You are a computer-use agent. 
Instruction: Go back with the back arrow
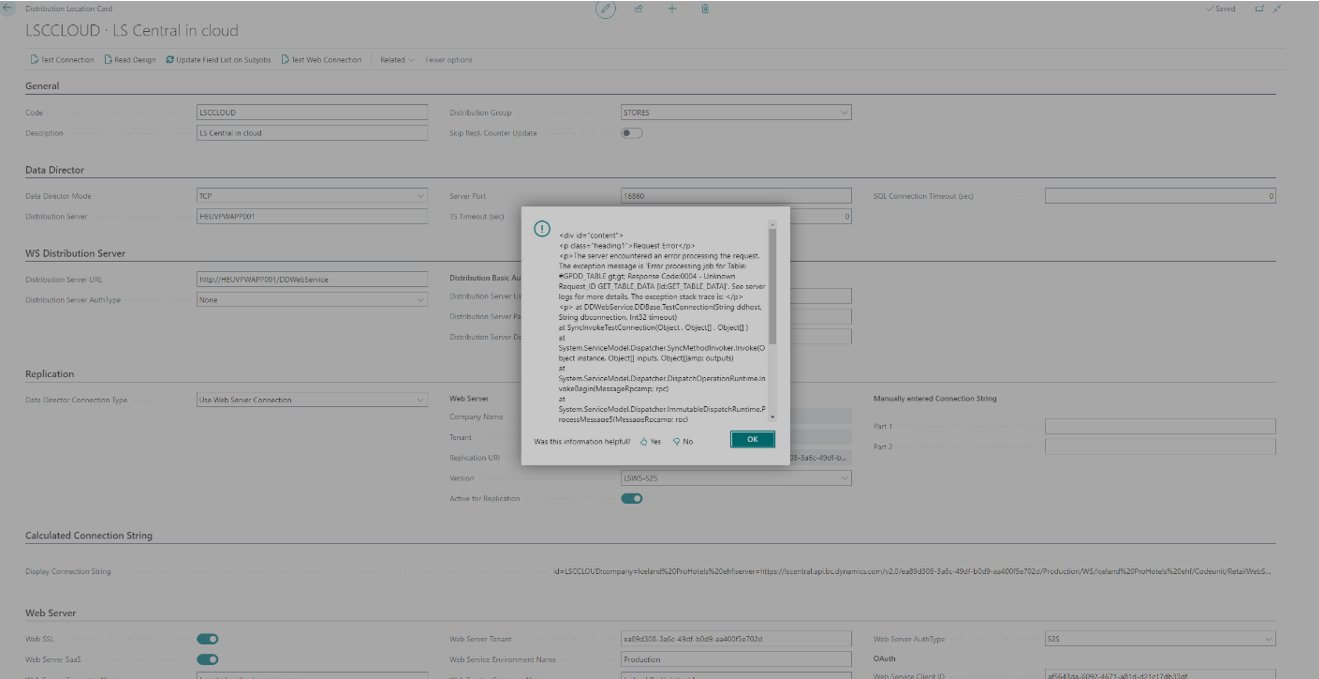click(9, 8)
